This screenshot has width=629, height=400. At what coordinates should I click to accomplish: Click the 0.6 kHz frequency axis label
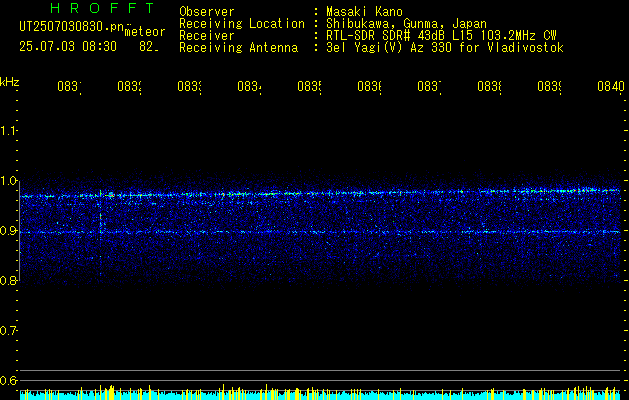[x=8, y=380]
